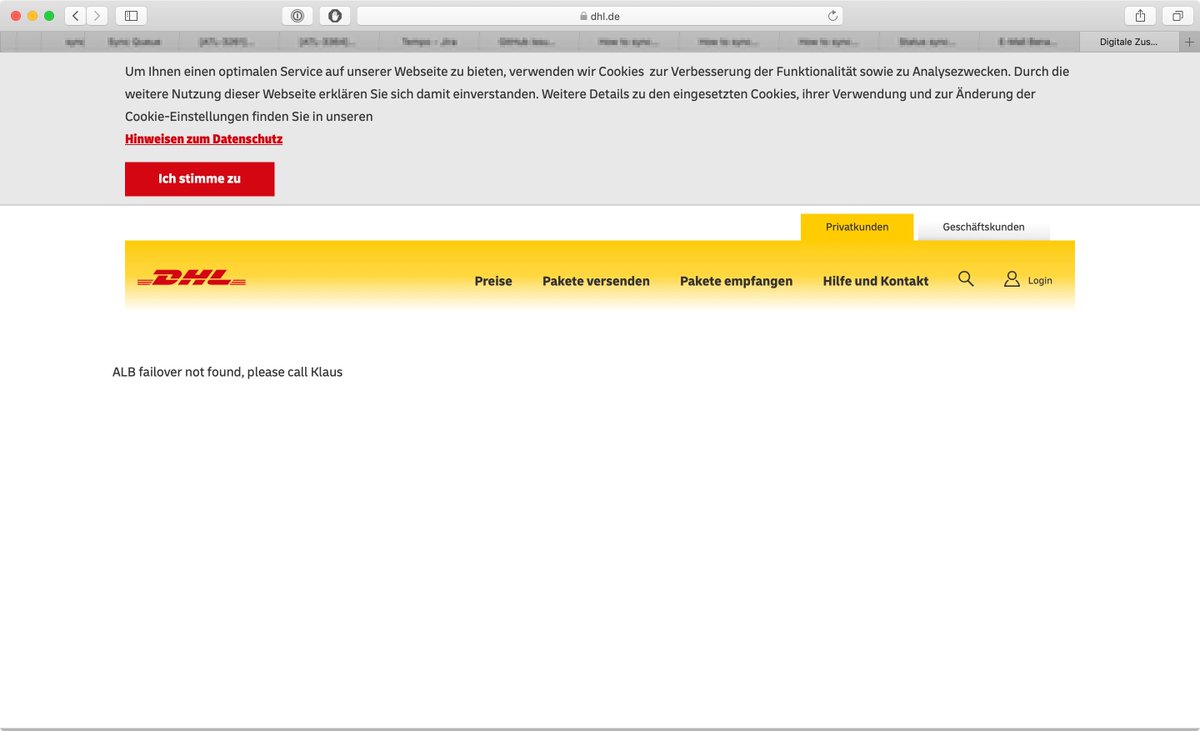Viewport: 1200px width, 731px height.
Task: Open Hinweisen zum Datenschutz link
Action: click(204, 139)
